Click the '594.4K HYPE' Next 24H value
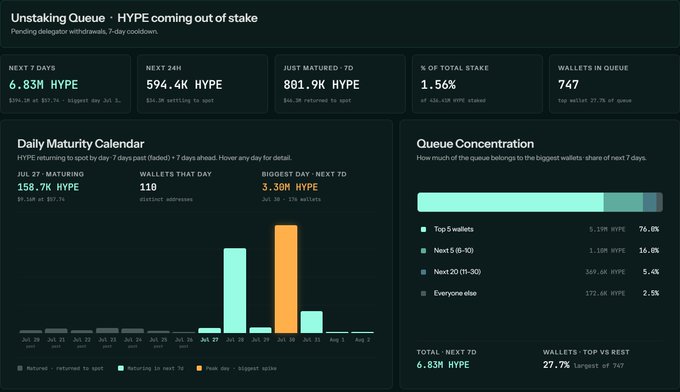The image size is (680, 392). tap(184, 85)
